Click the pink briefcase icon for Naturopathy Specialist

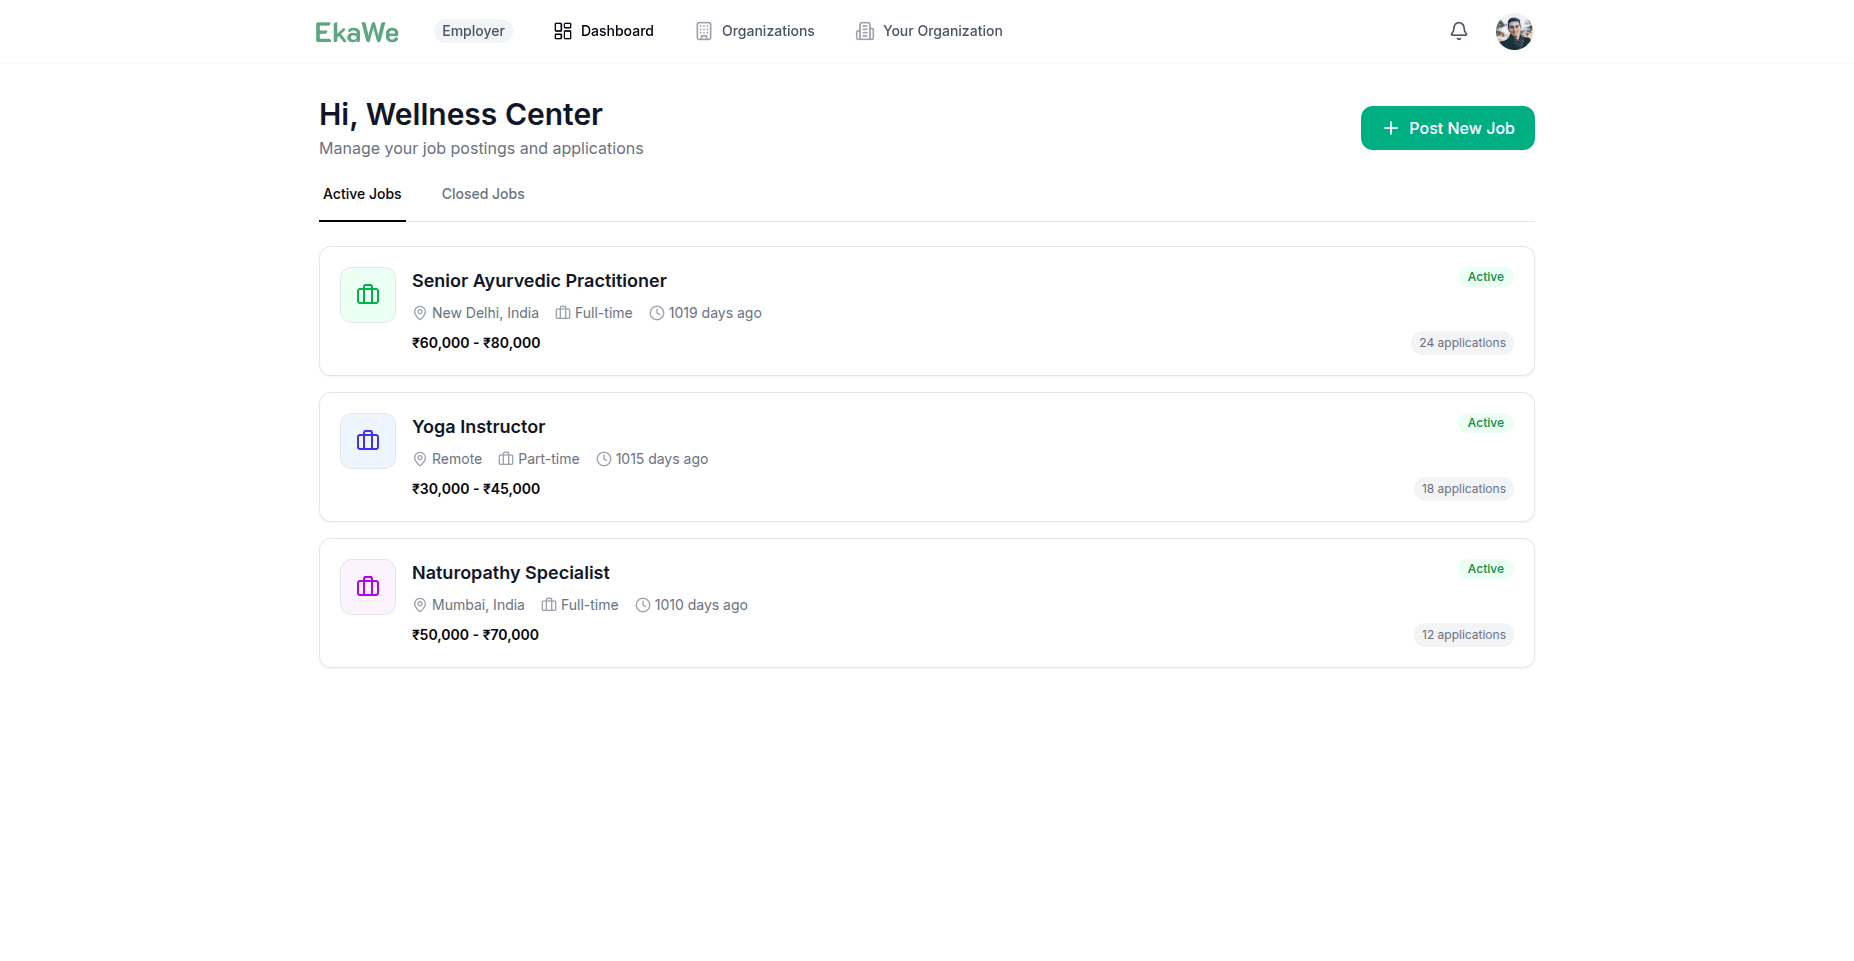point(367,586)
